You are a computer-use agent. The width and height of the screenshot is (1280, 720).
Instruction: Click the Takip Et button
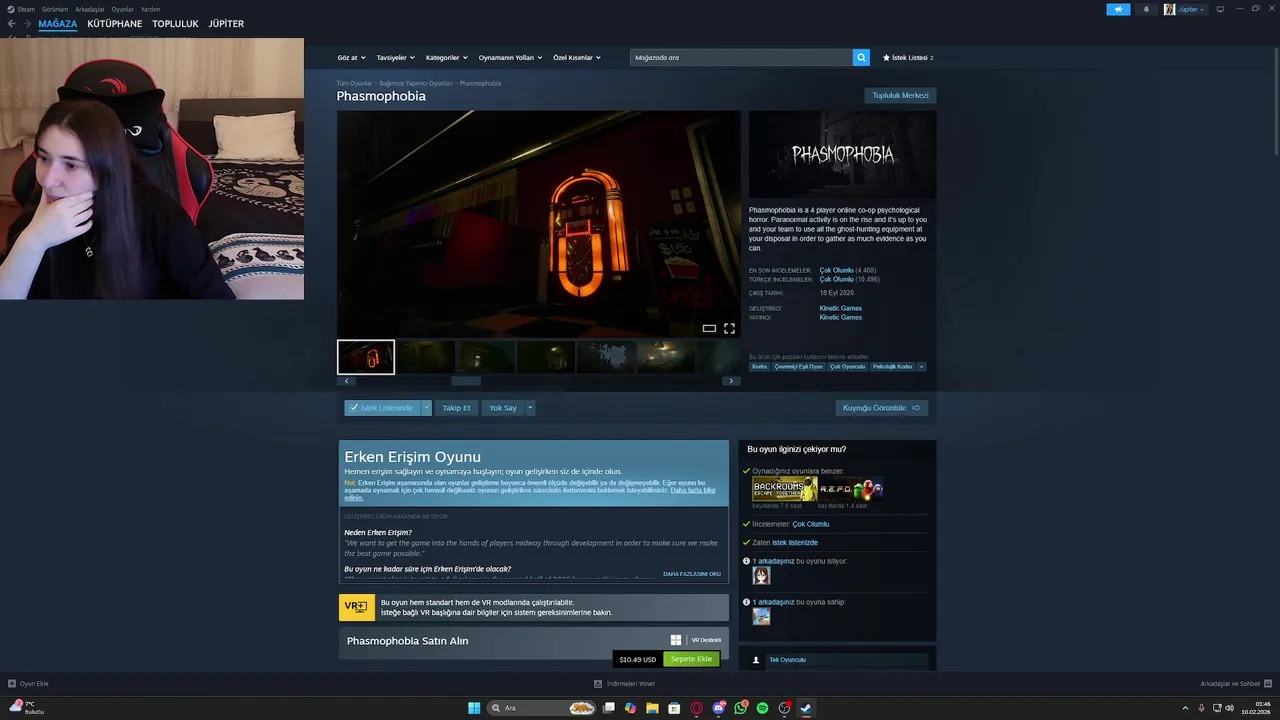pos(456,408)
